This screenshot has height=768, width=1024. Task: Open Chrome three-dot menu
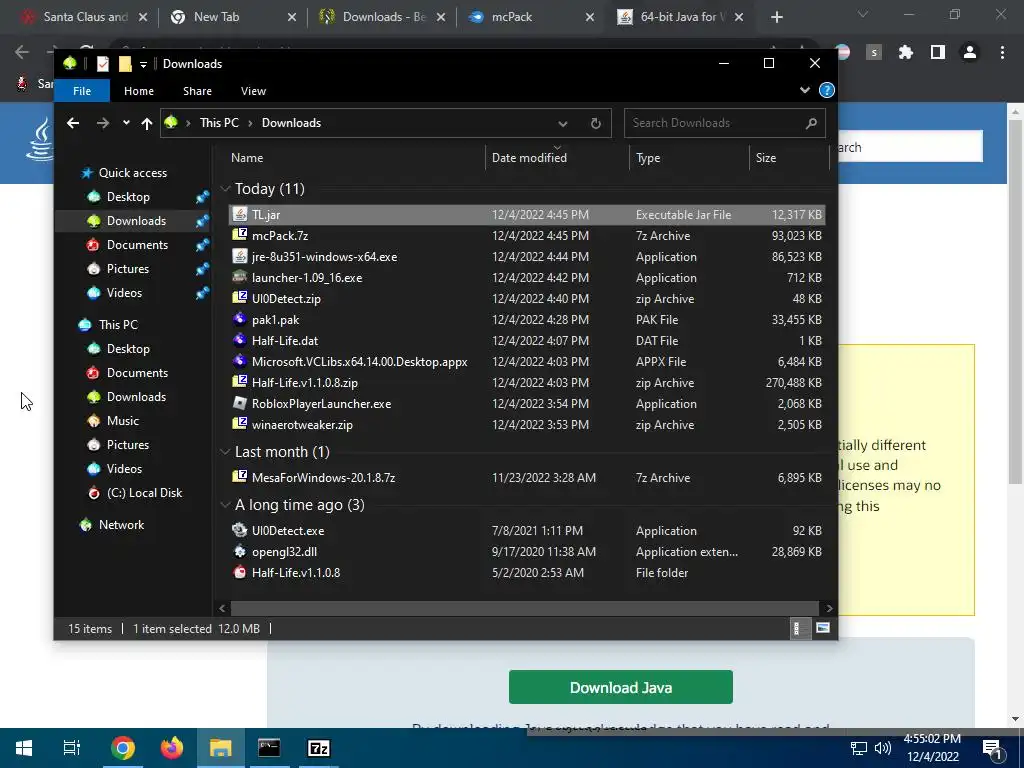[1002, 52]
